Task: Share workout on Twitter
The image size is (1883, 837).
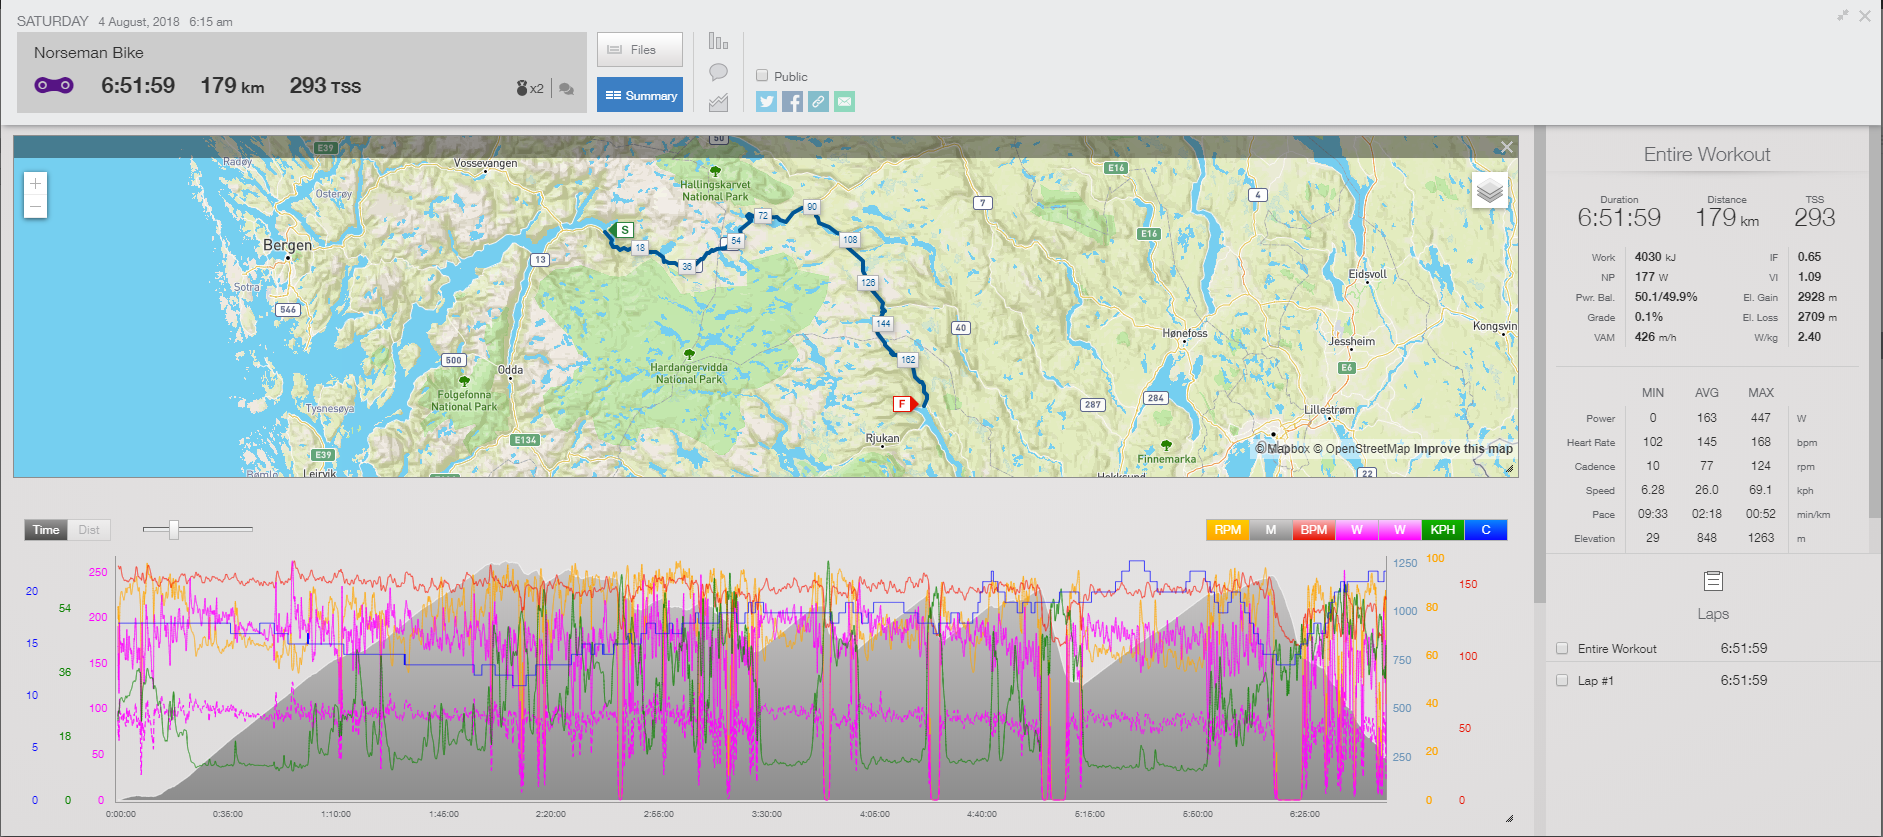Action: tap(766, 101)
